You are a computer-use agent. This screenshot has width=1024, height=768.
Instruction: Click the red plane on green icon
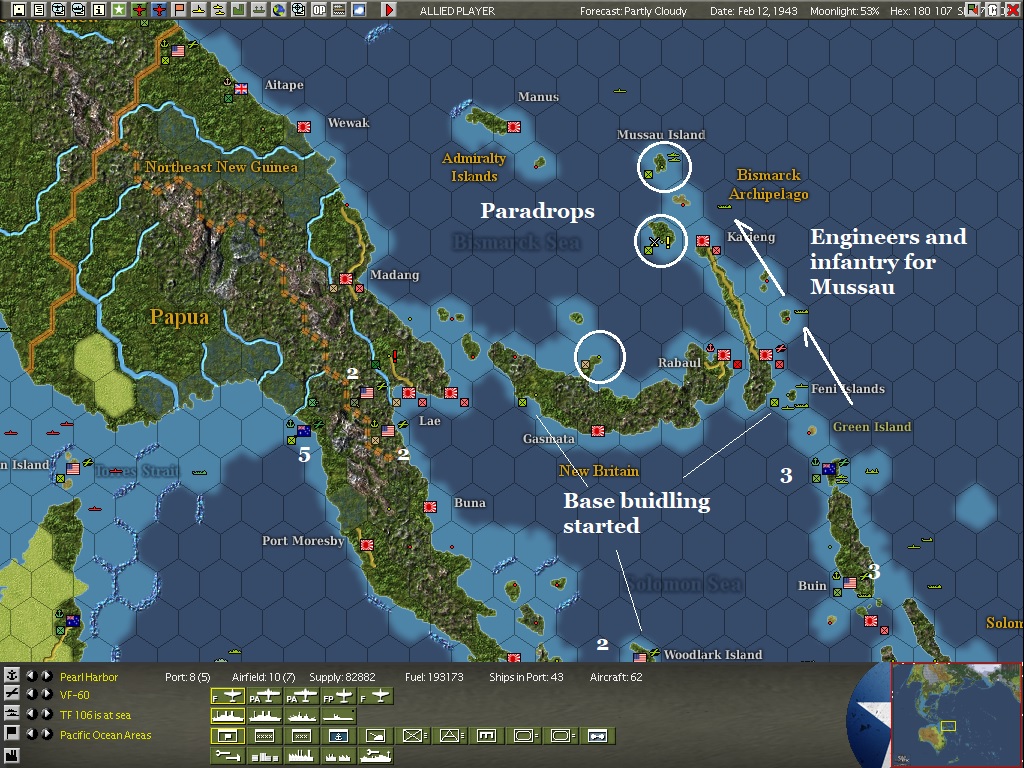(139, 10)
